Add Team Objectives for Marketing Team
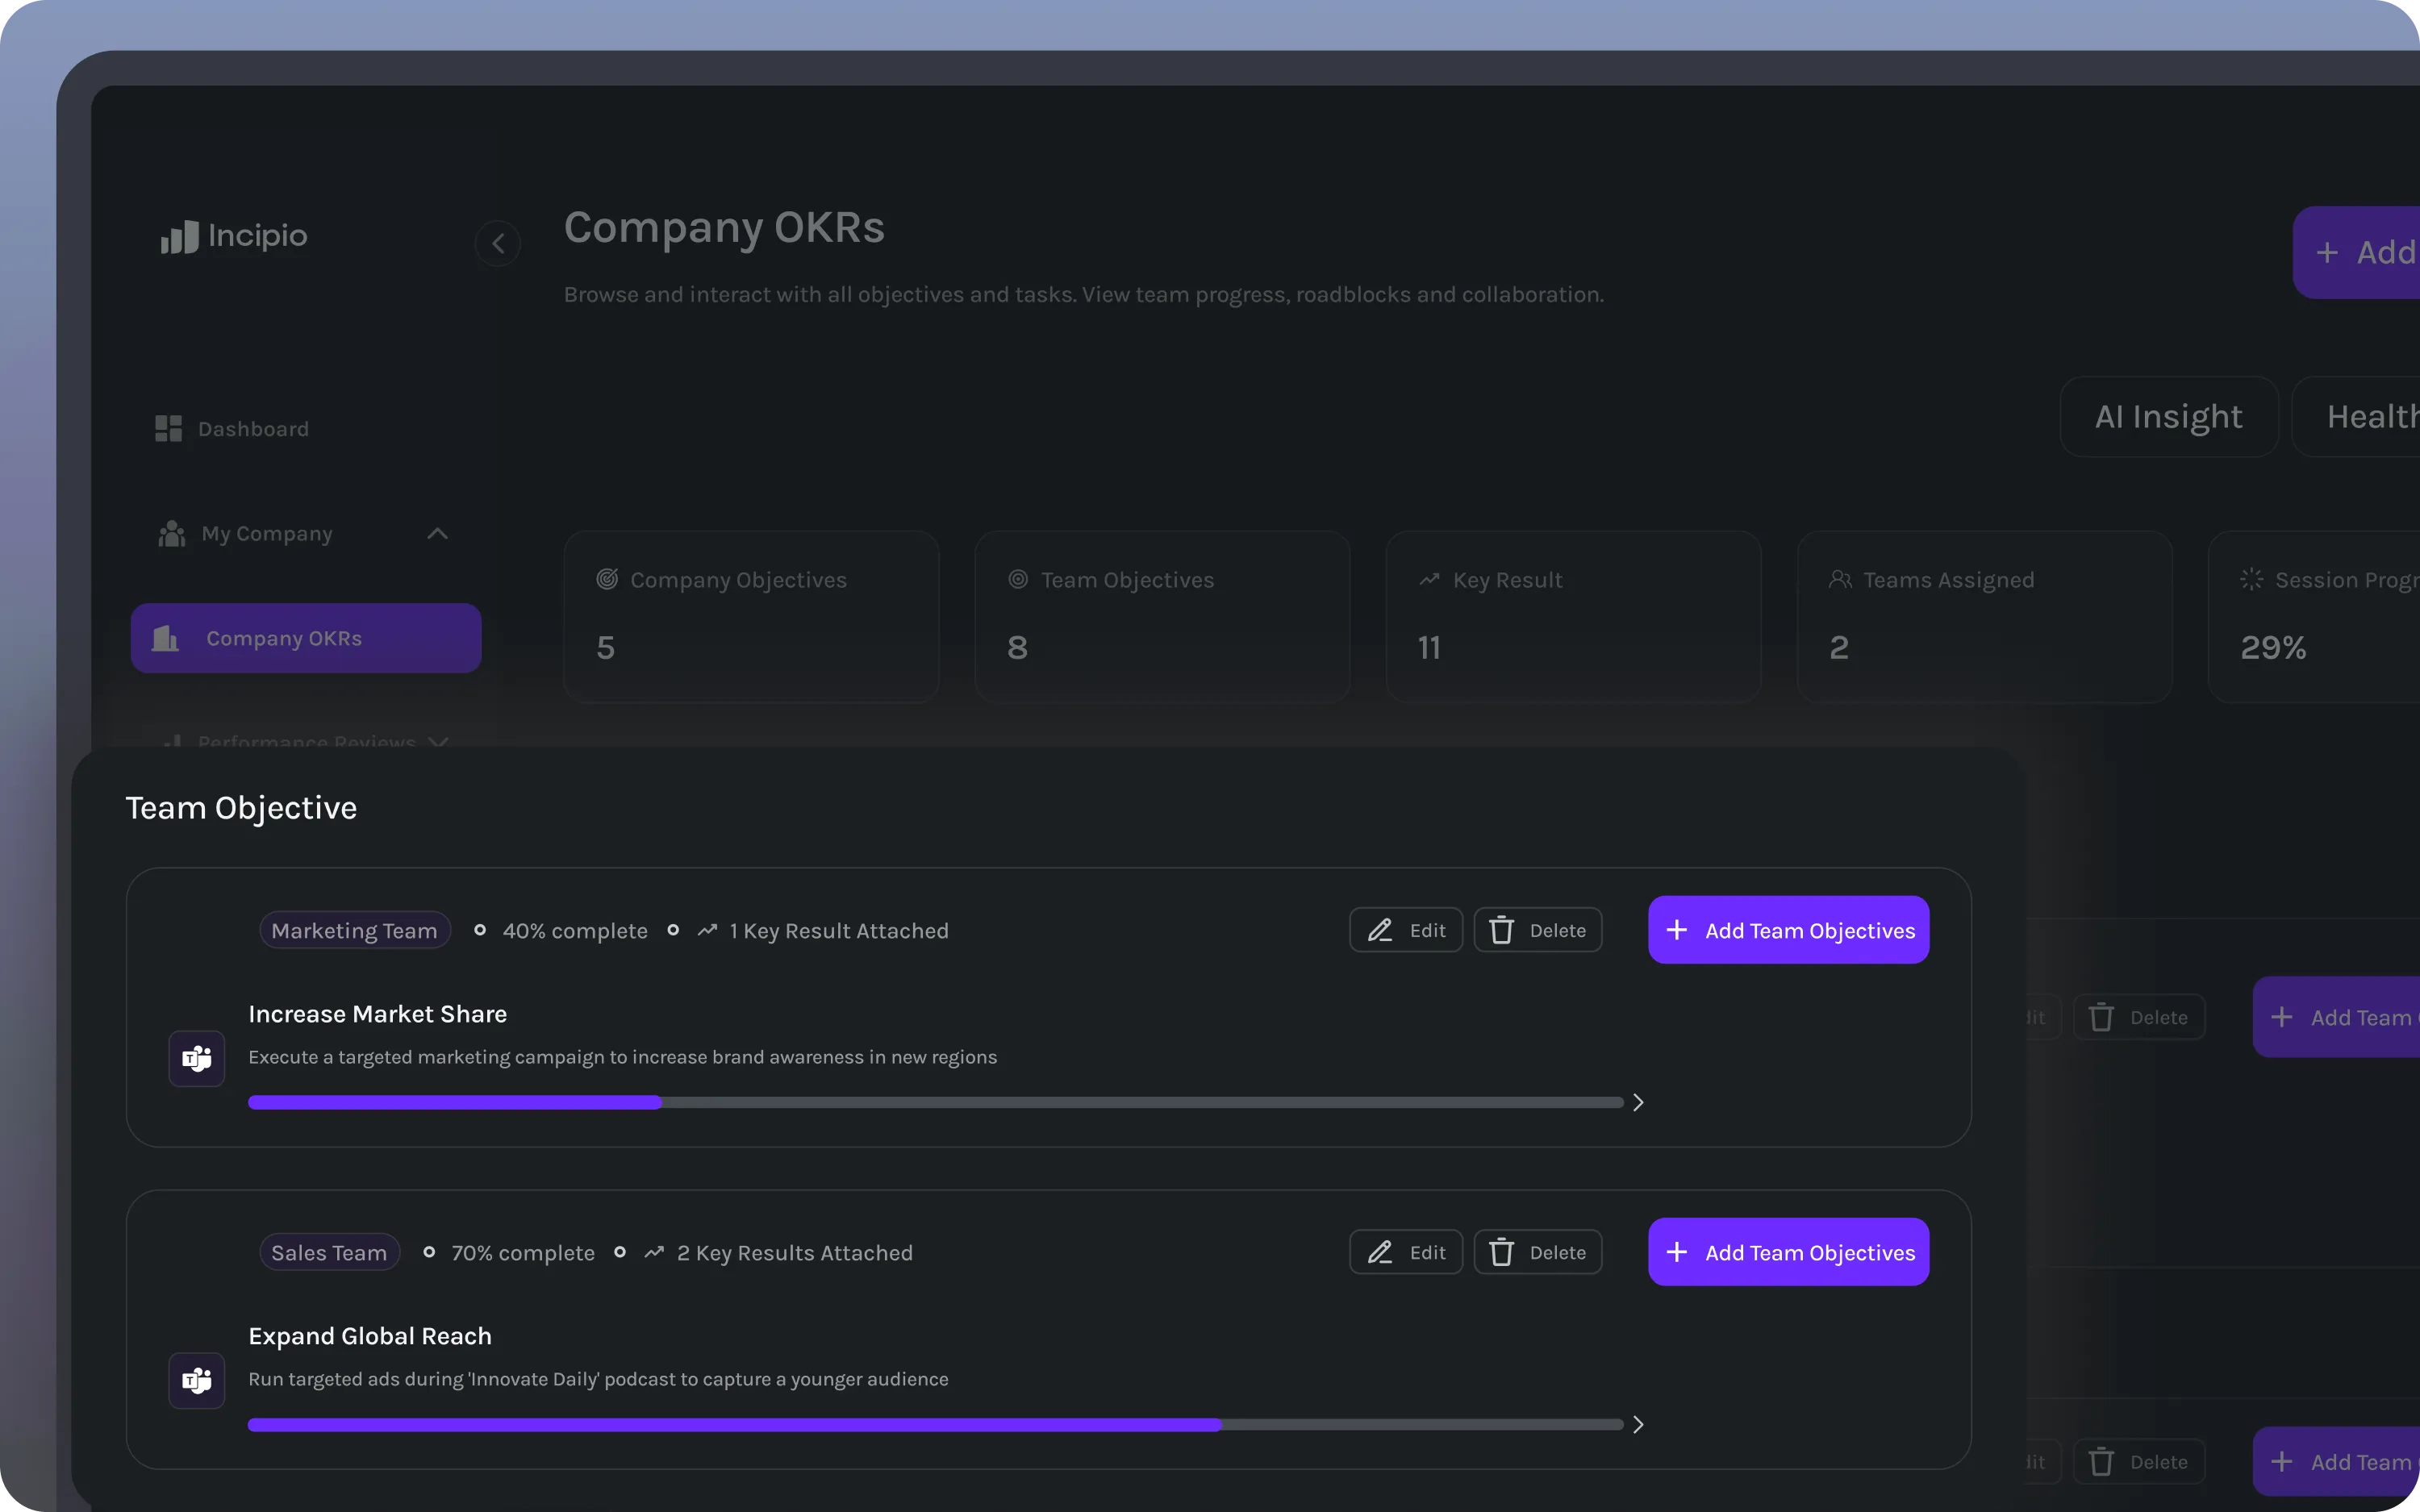The image size is (2420, 1512). (x=1788, y=930)
